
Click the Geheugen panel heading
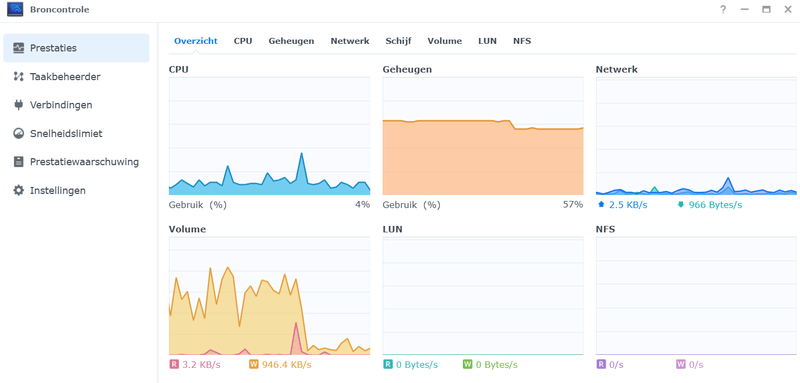point(407,69)
